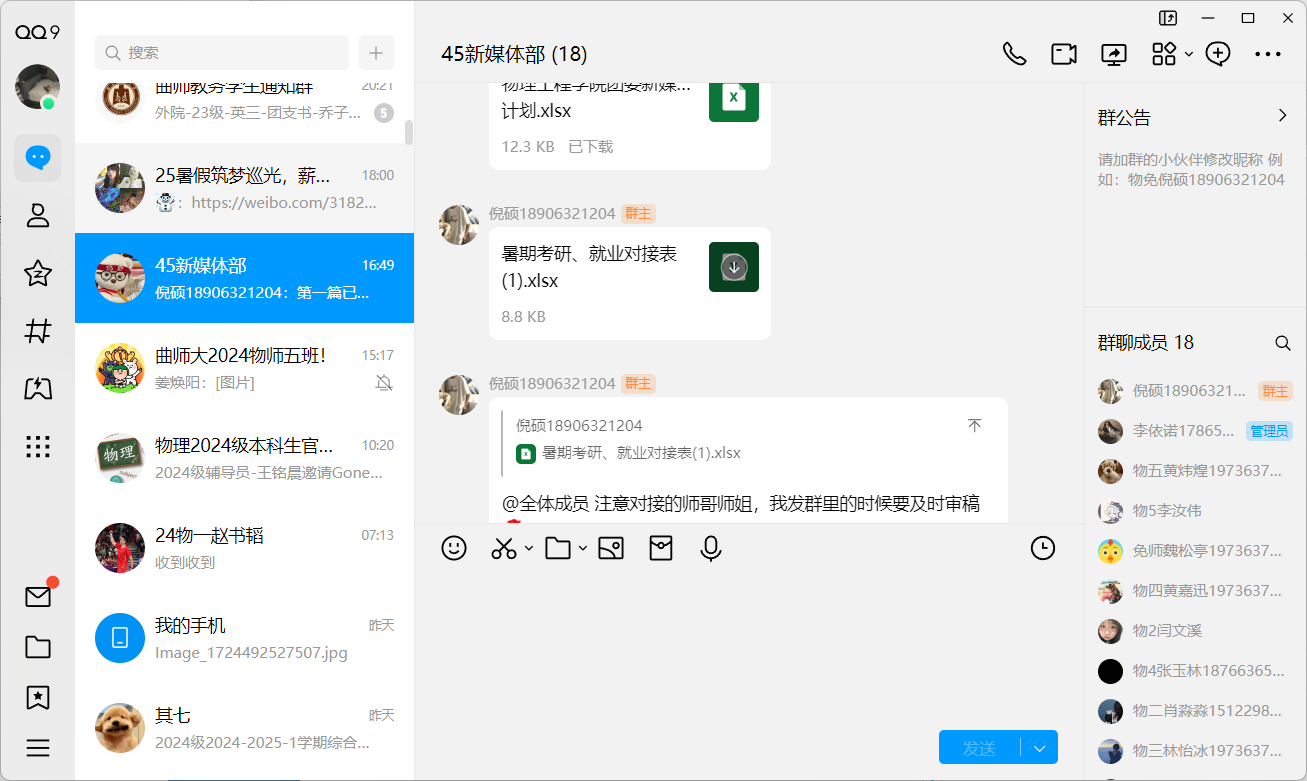1307x781 pixels.
Task: Expand screenshot options dropdown arrow
Action: pyautogui.click(x=529, y=548)
